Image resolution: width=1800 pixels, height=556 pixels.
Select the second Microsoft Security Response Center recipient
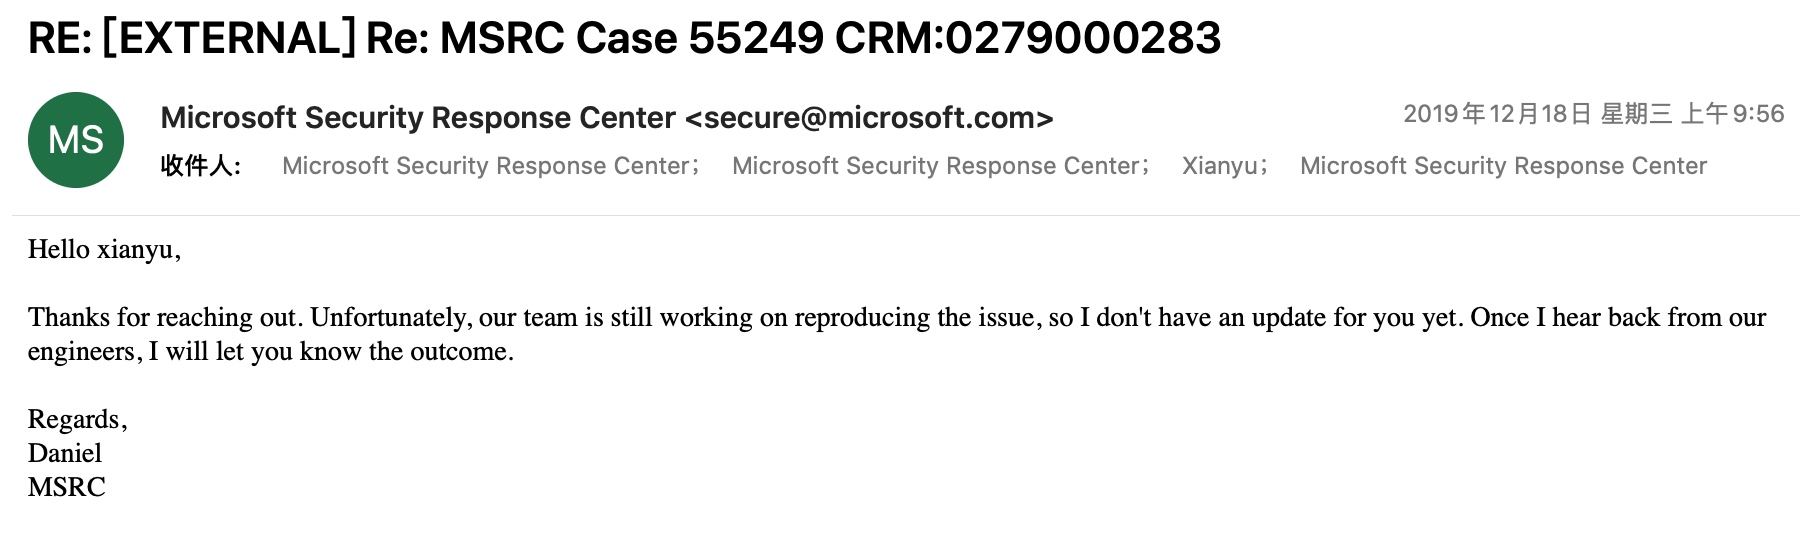point(936,166)
